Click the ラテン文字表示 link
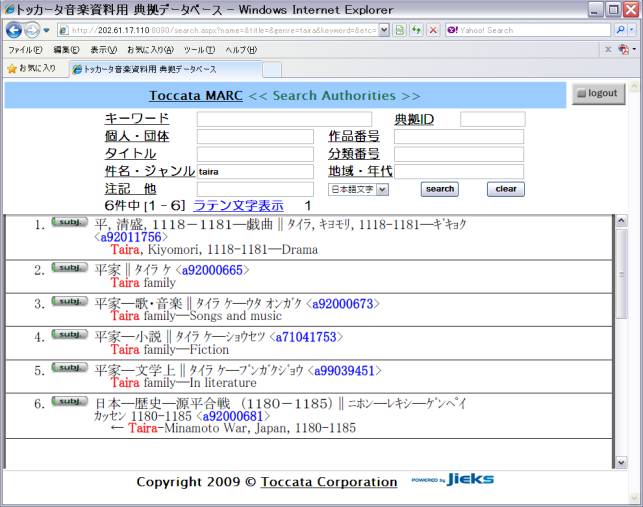 pyautogui.click(x=238, y=205)
